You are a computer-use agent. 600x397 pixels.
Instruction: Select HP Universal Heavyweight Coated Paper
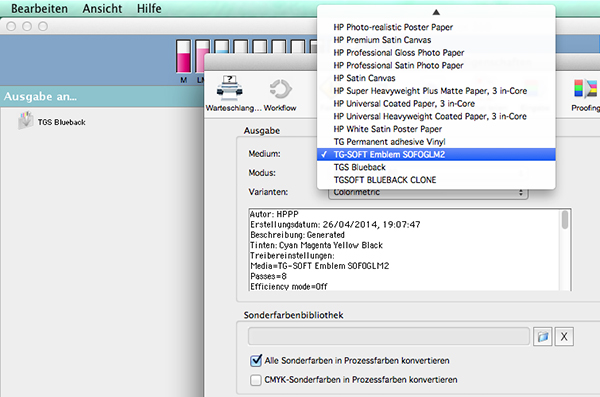click(x=436, y=116)
